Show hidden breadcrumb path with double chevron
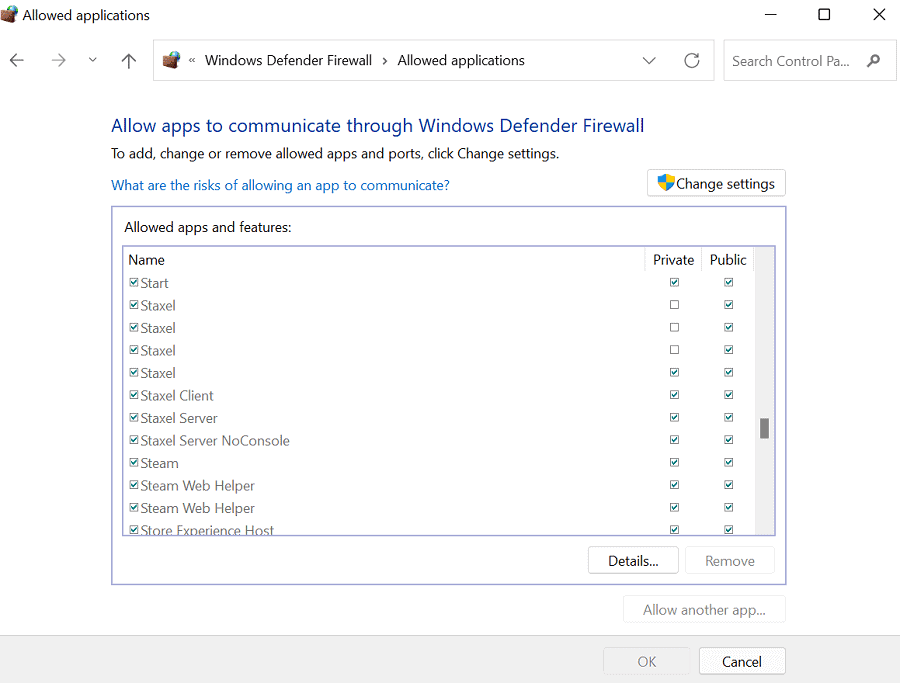Screen dimensions: 900x683 tap(192, 60)
